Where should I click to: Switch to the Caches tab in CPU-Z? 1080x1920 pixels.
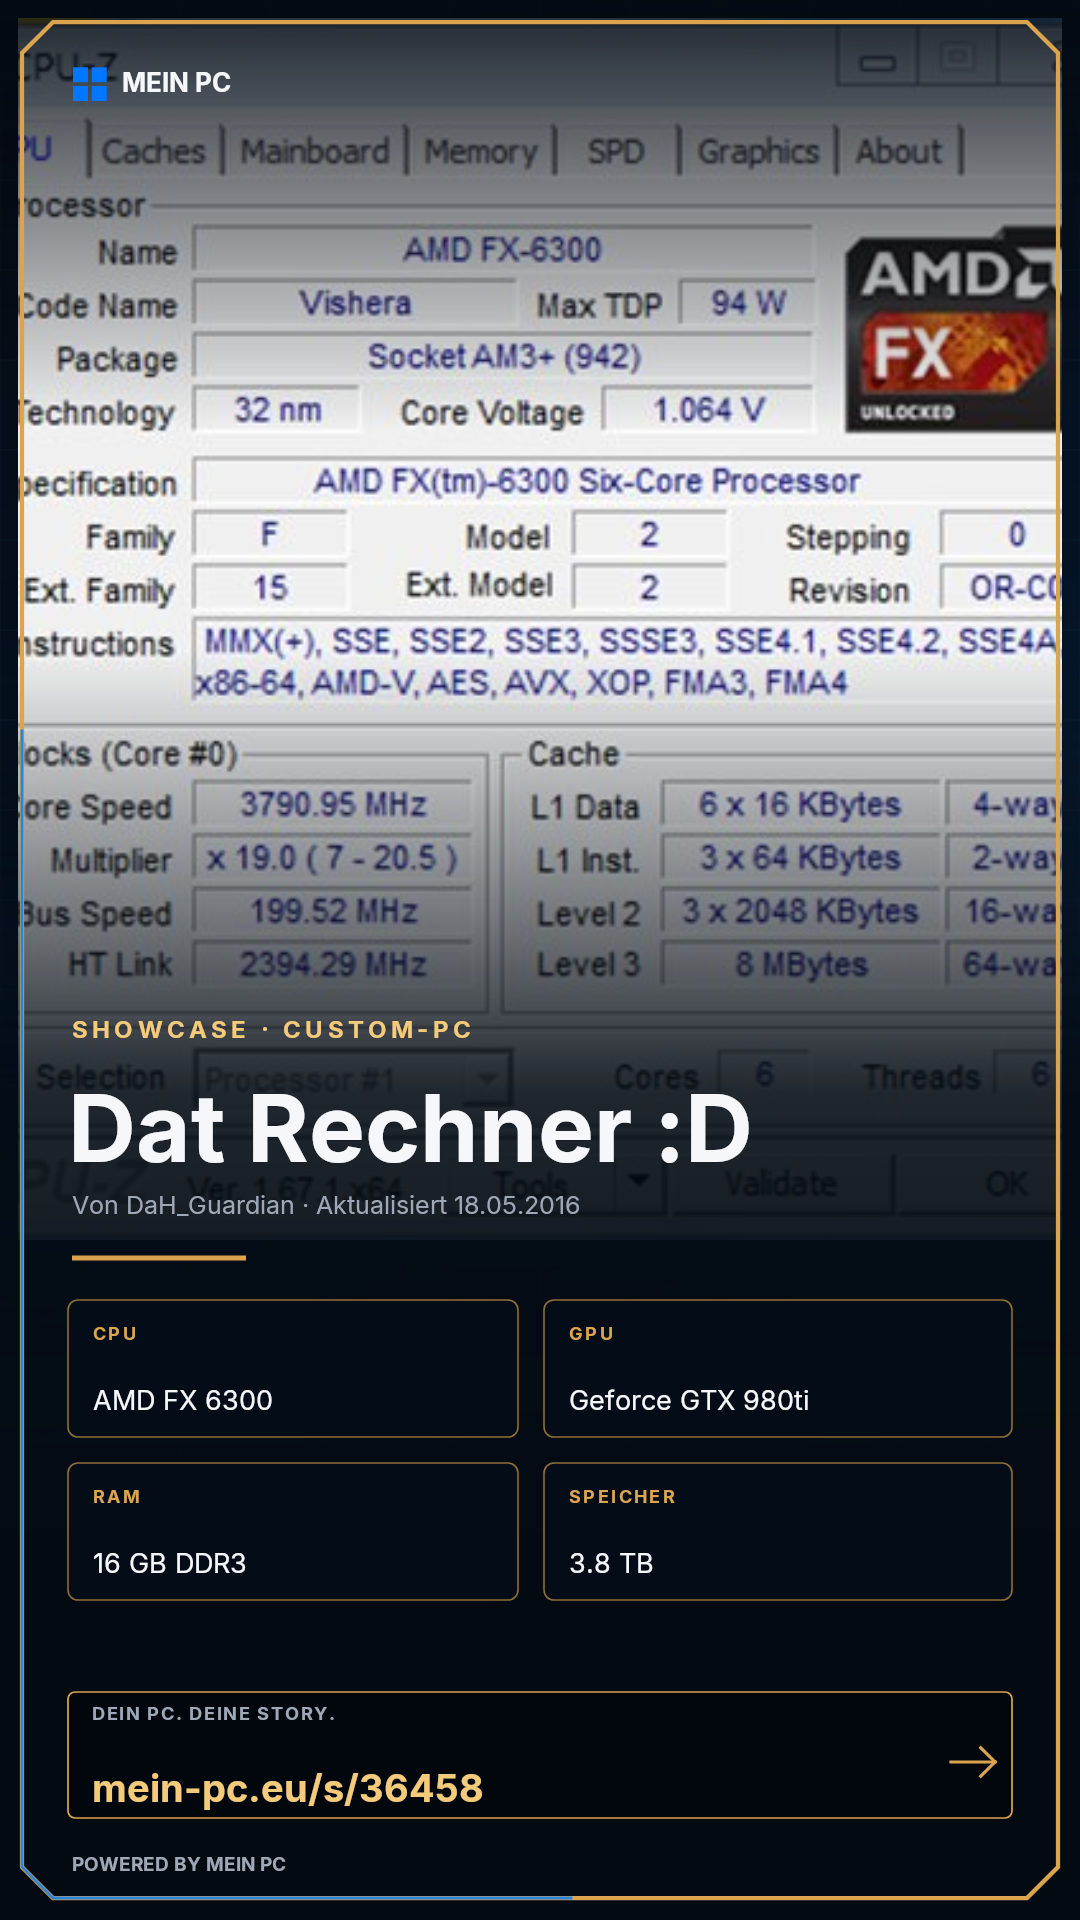click(x=154, y=151)
